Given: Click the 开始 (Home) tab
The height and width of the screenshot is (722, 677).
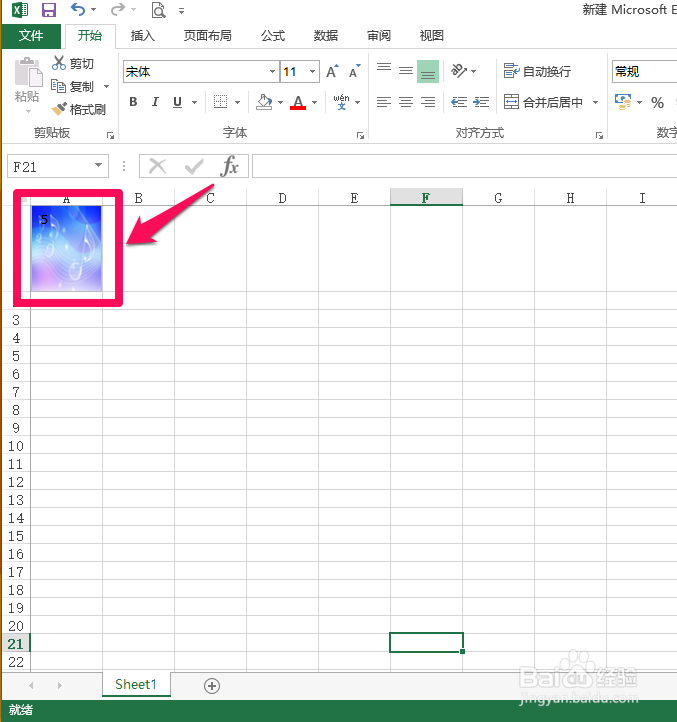Looking at the screenshot, I should (x=90, y=36).
